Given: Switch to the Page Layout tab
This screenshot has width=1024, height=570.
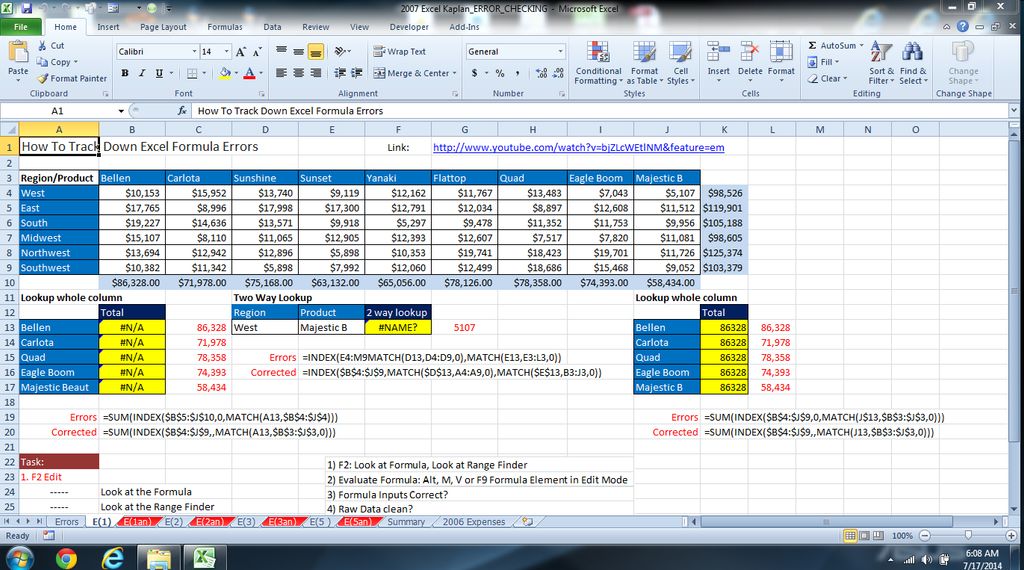Looking at the screenshot, I should click(163, 27).
